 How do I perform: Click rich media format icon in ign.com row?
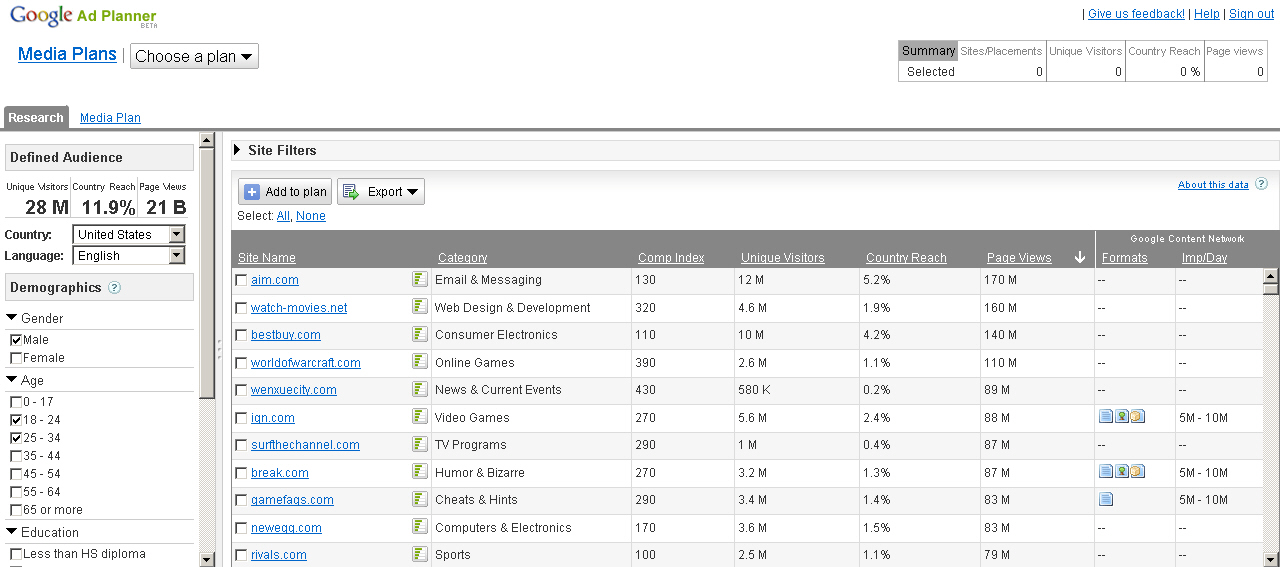[x=1137, y=417]
